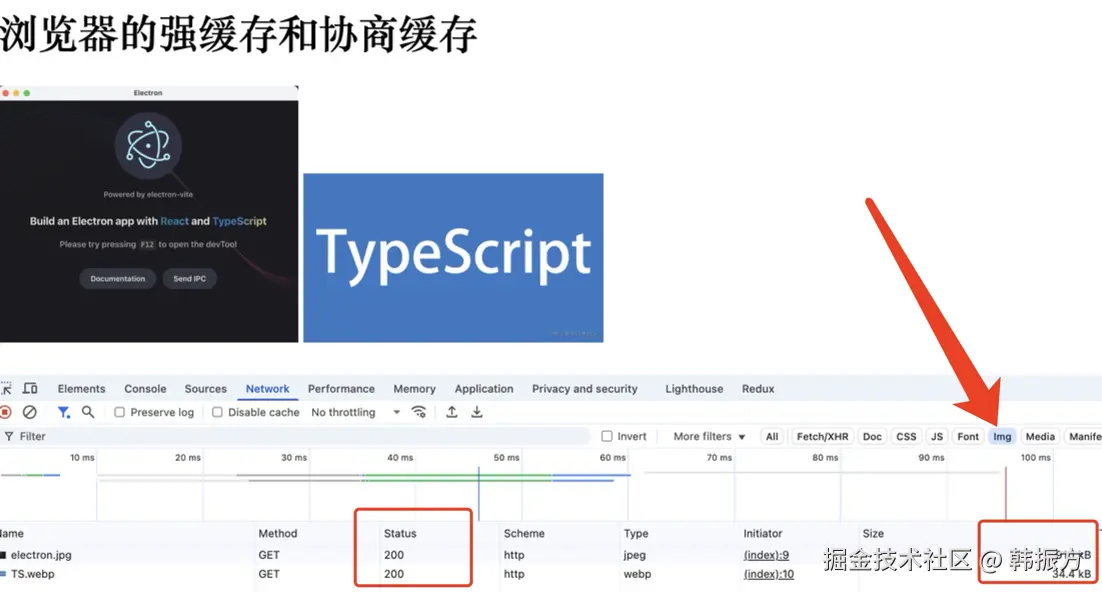Switch to the Console tab

click(145, 388)
